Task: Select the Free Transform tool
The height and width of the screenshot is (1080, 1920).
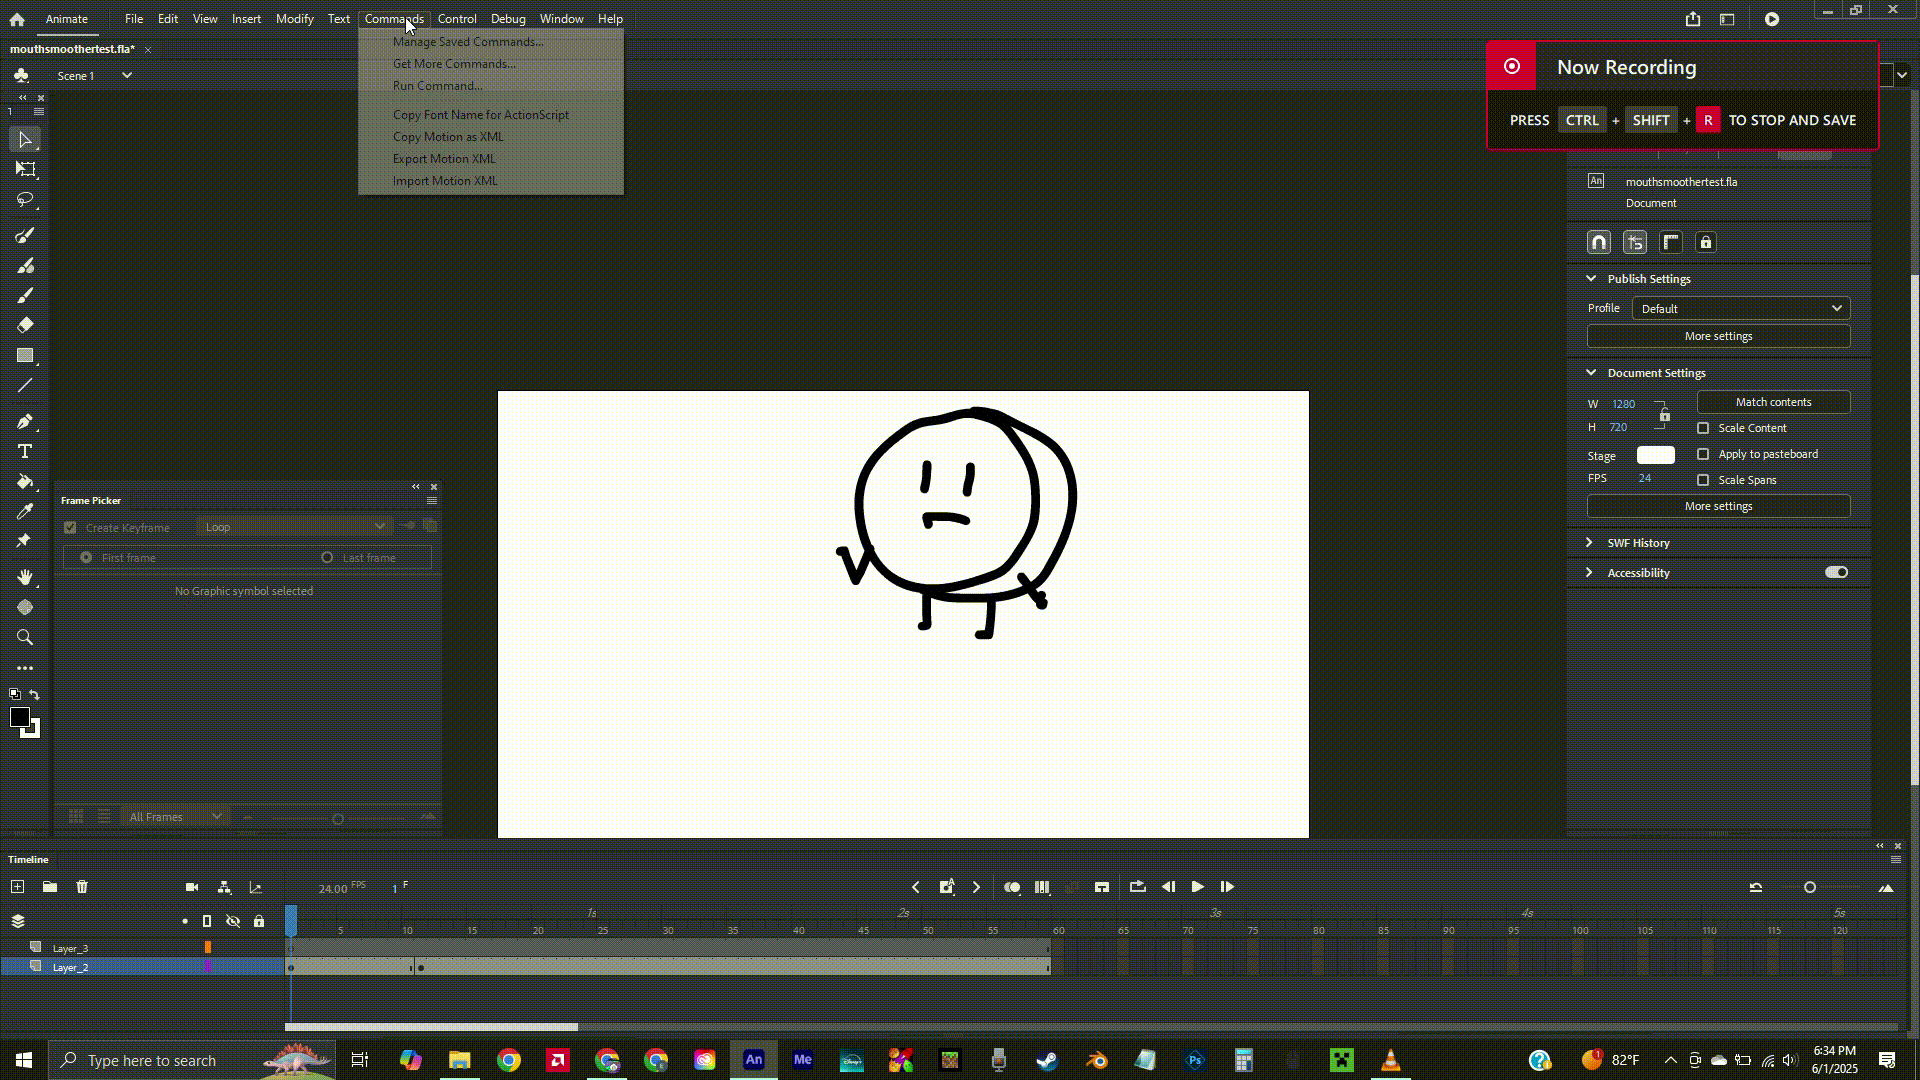Action: pos(25,169)
